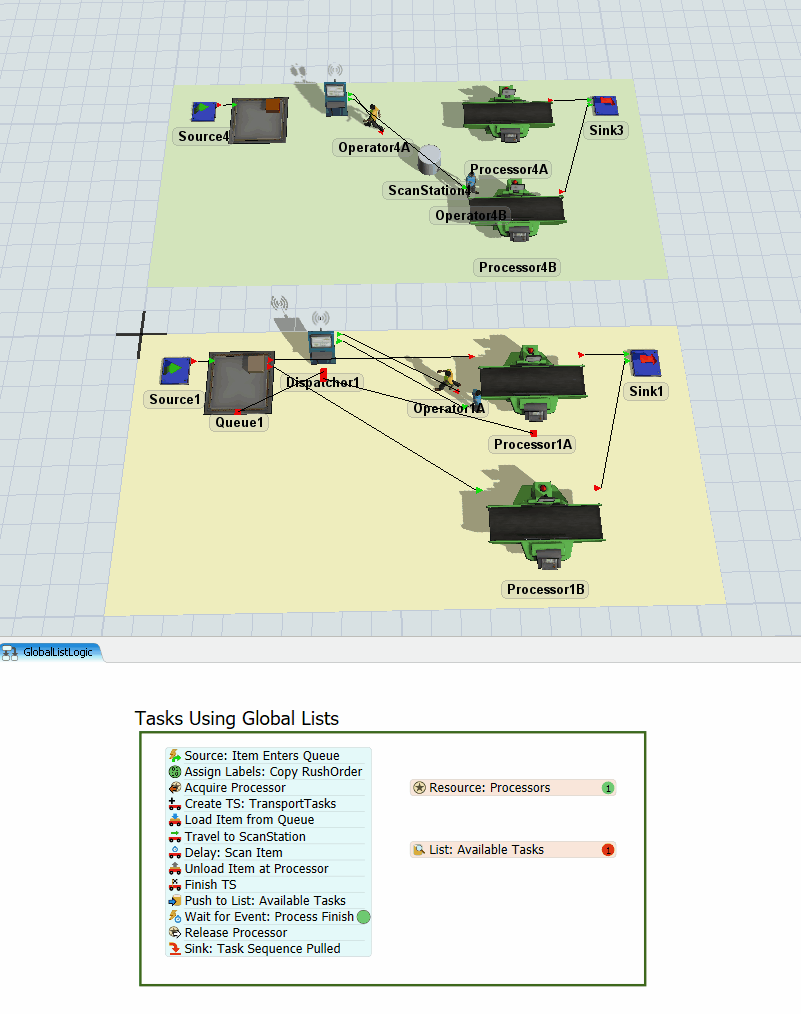The height and width of the screenshot is (1014, 801).
Task: Open the GlobalListLogic tab
Action: click(x=56, y=652)
